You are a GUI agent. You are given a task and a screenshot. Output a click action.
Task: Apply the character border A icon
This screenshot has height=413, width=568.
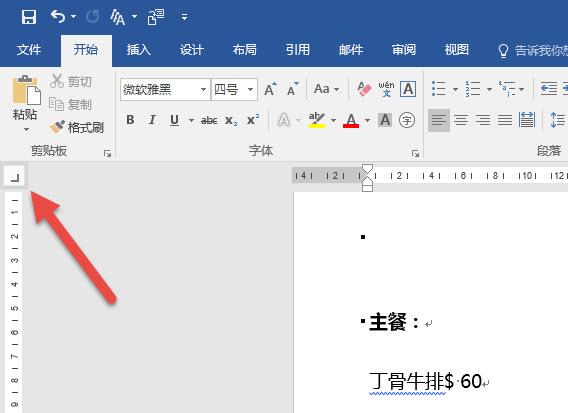[x=408, y=89]
